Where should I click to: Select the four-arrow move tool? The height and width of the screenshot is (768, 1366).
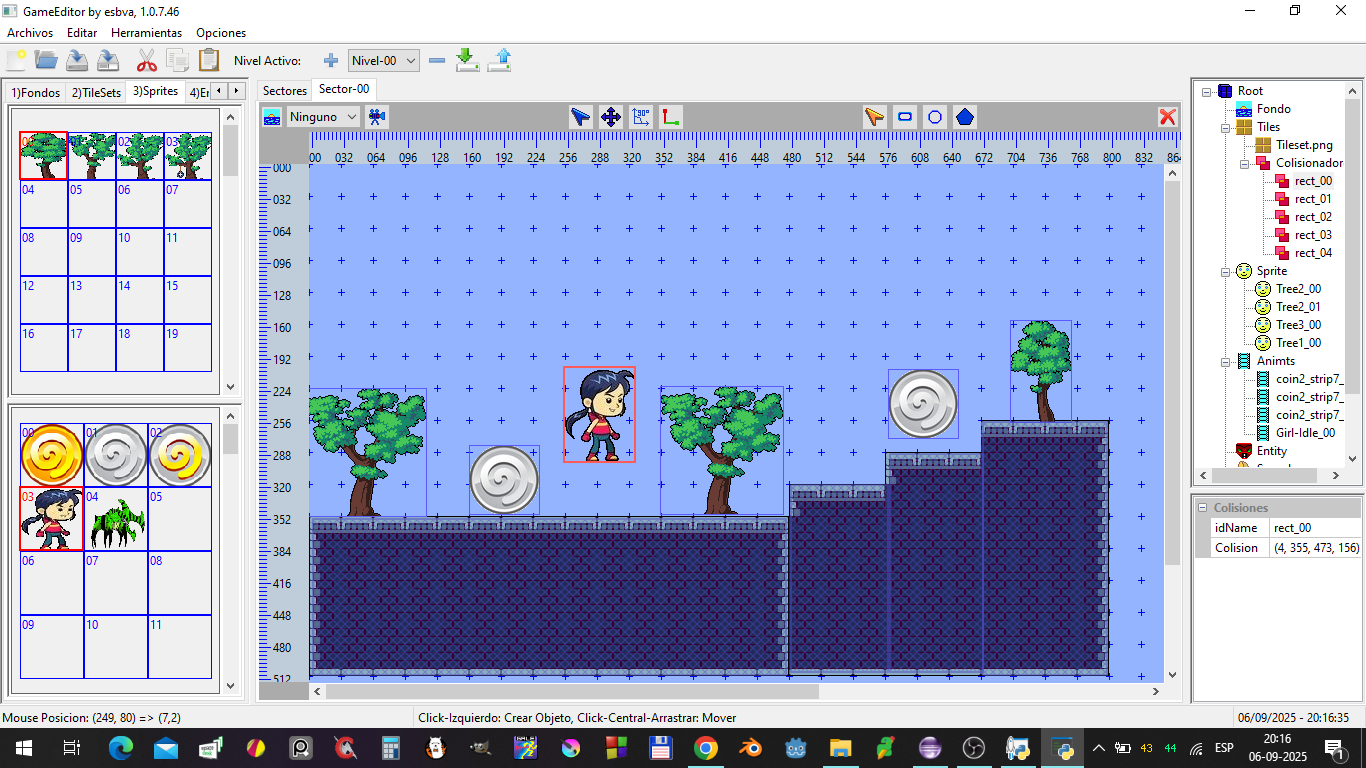click(610, 117)
